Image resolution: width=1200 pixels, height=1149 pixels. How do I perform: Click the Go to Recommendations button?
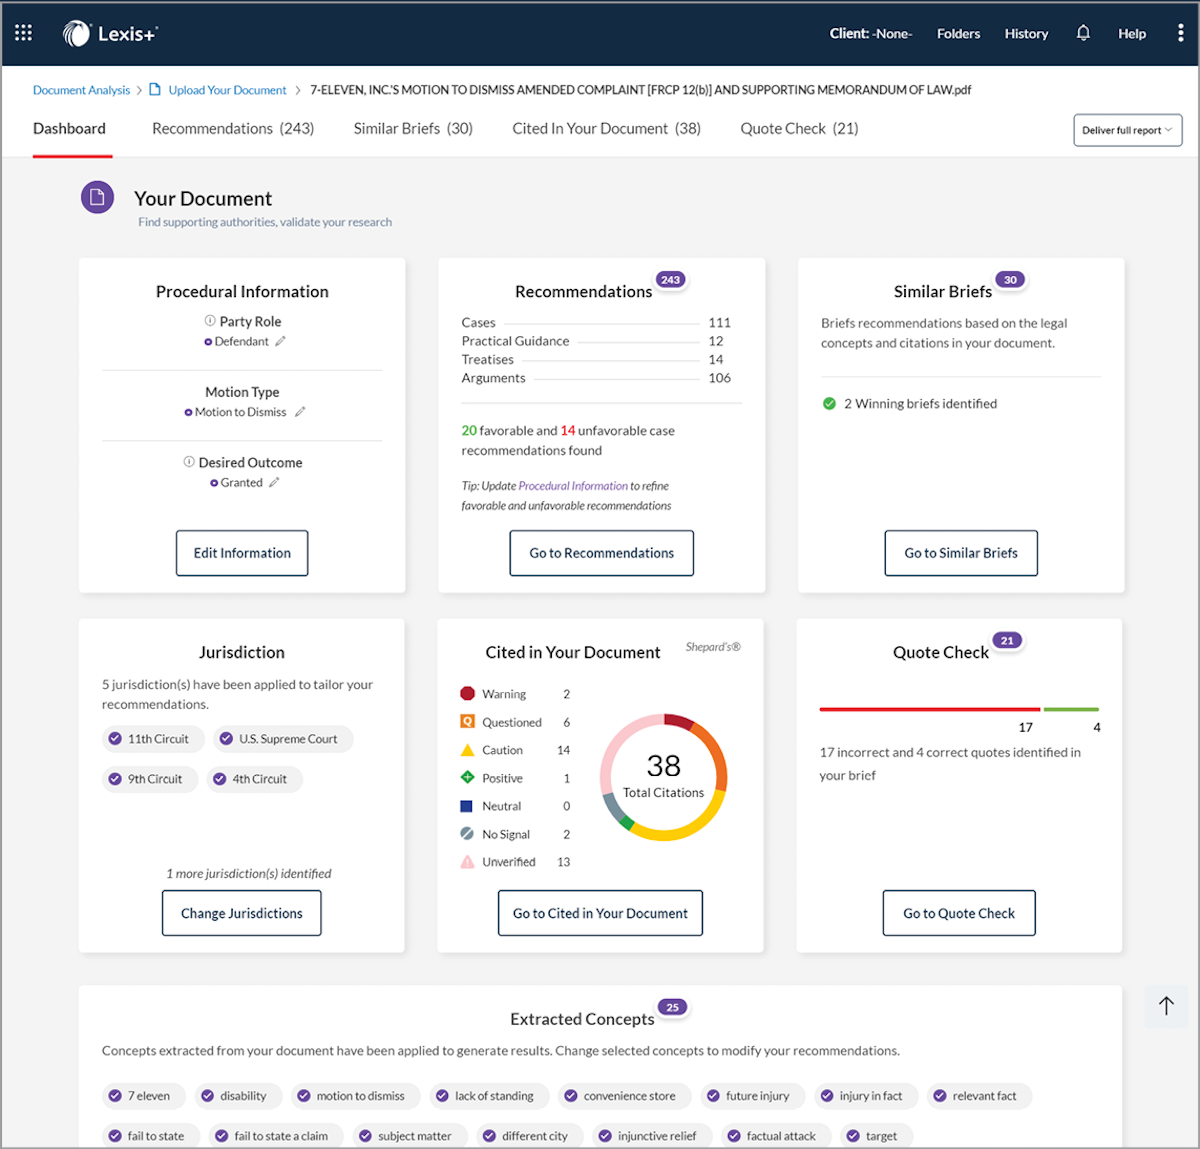pos(602,553)
